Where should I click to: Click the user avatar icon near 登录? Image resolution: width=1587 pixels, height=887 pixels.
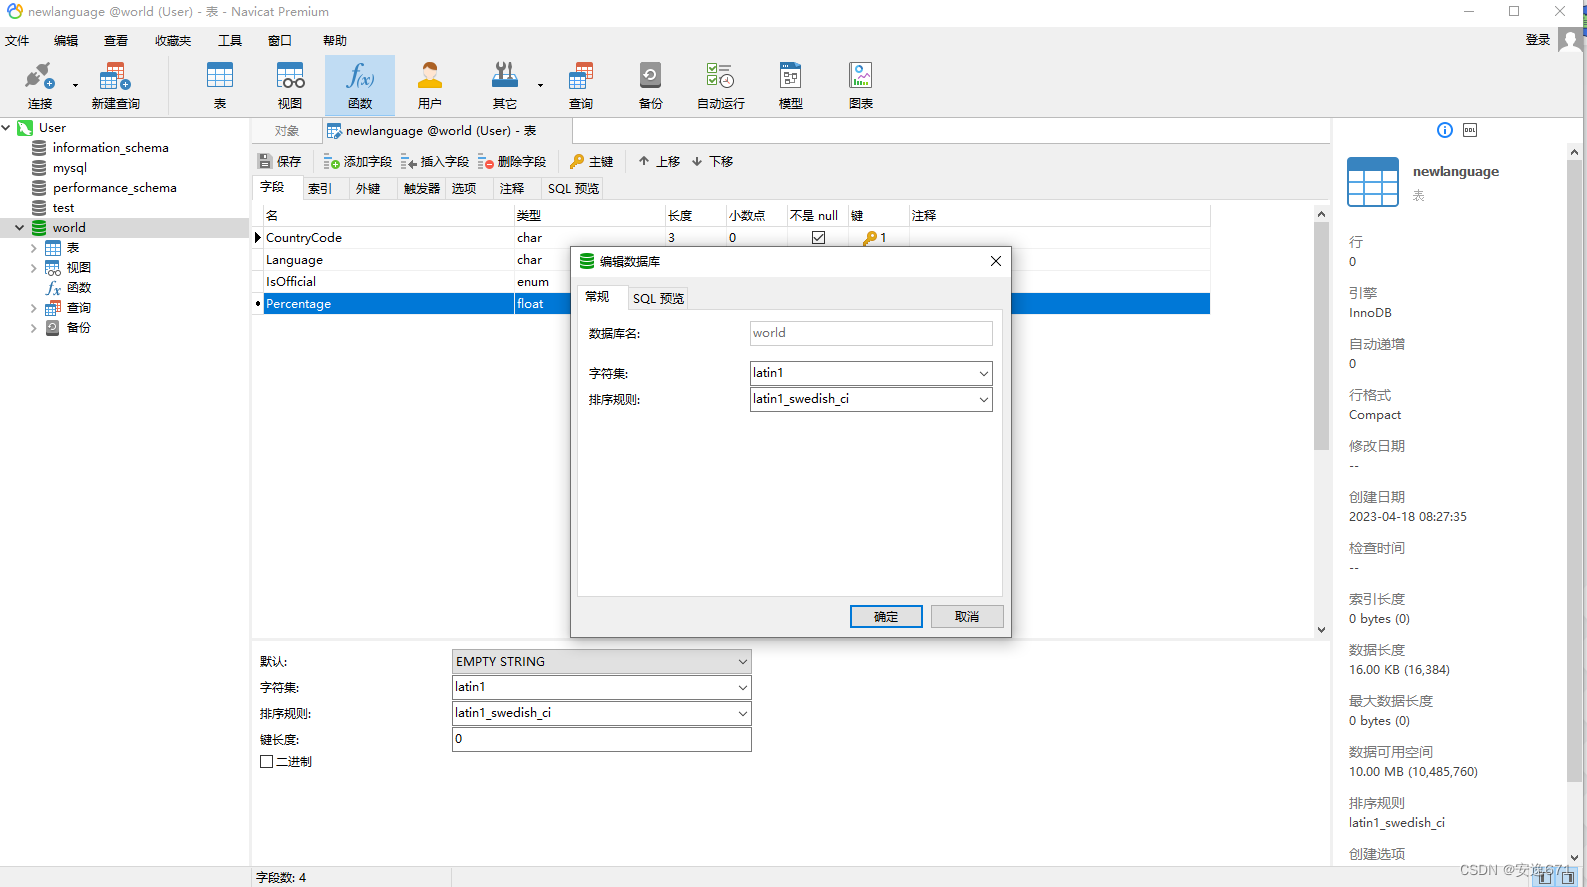(x=1571, y=41)
